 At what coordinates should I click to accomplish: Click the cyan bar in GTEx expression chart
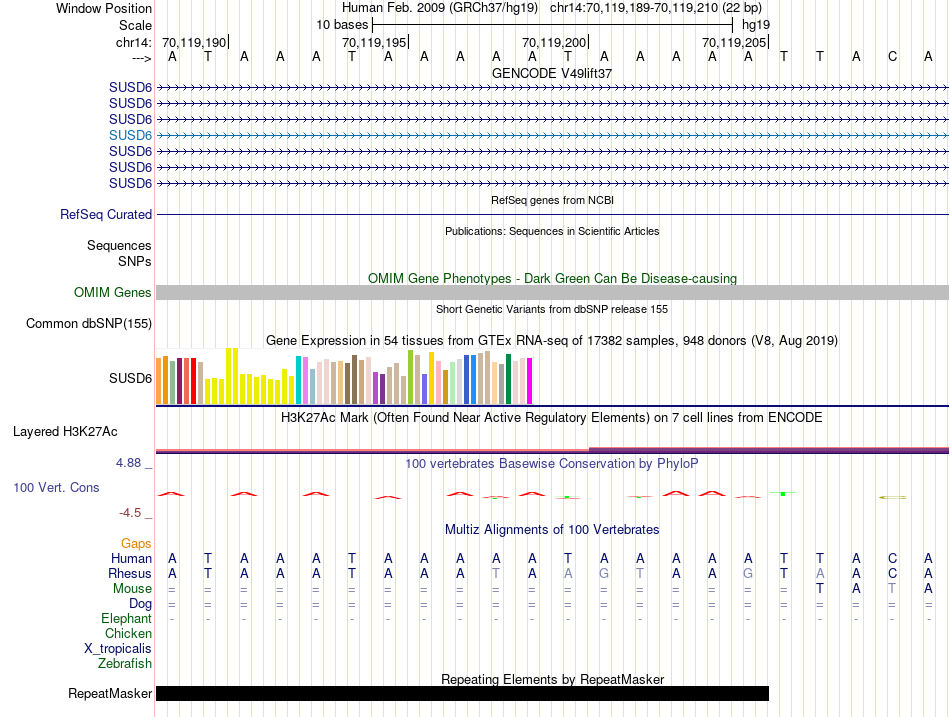pos(298,379)
